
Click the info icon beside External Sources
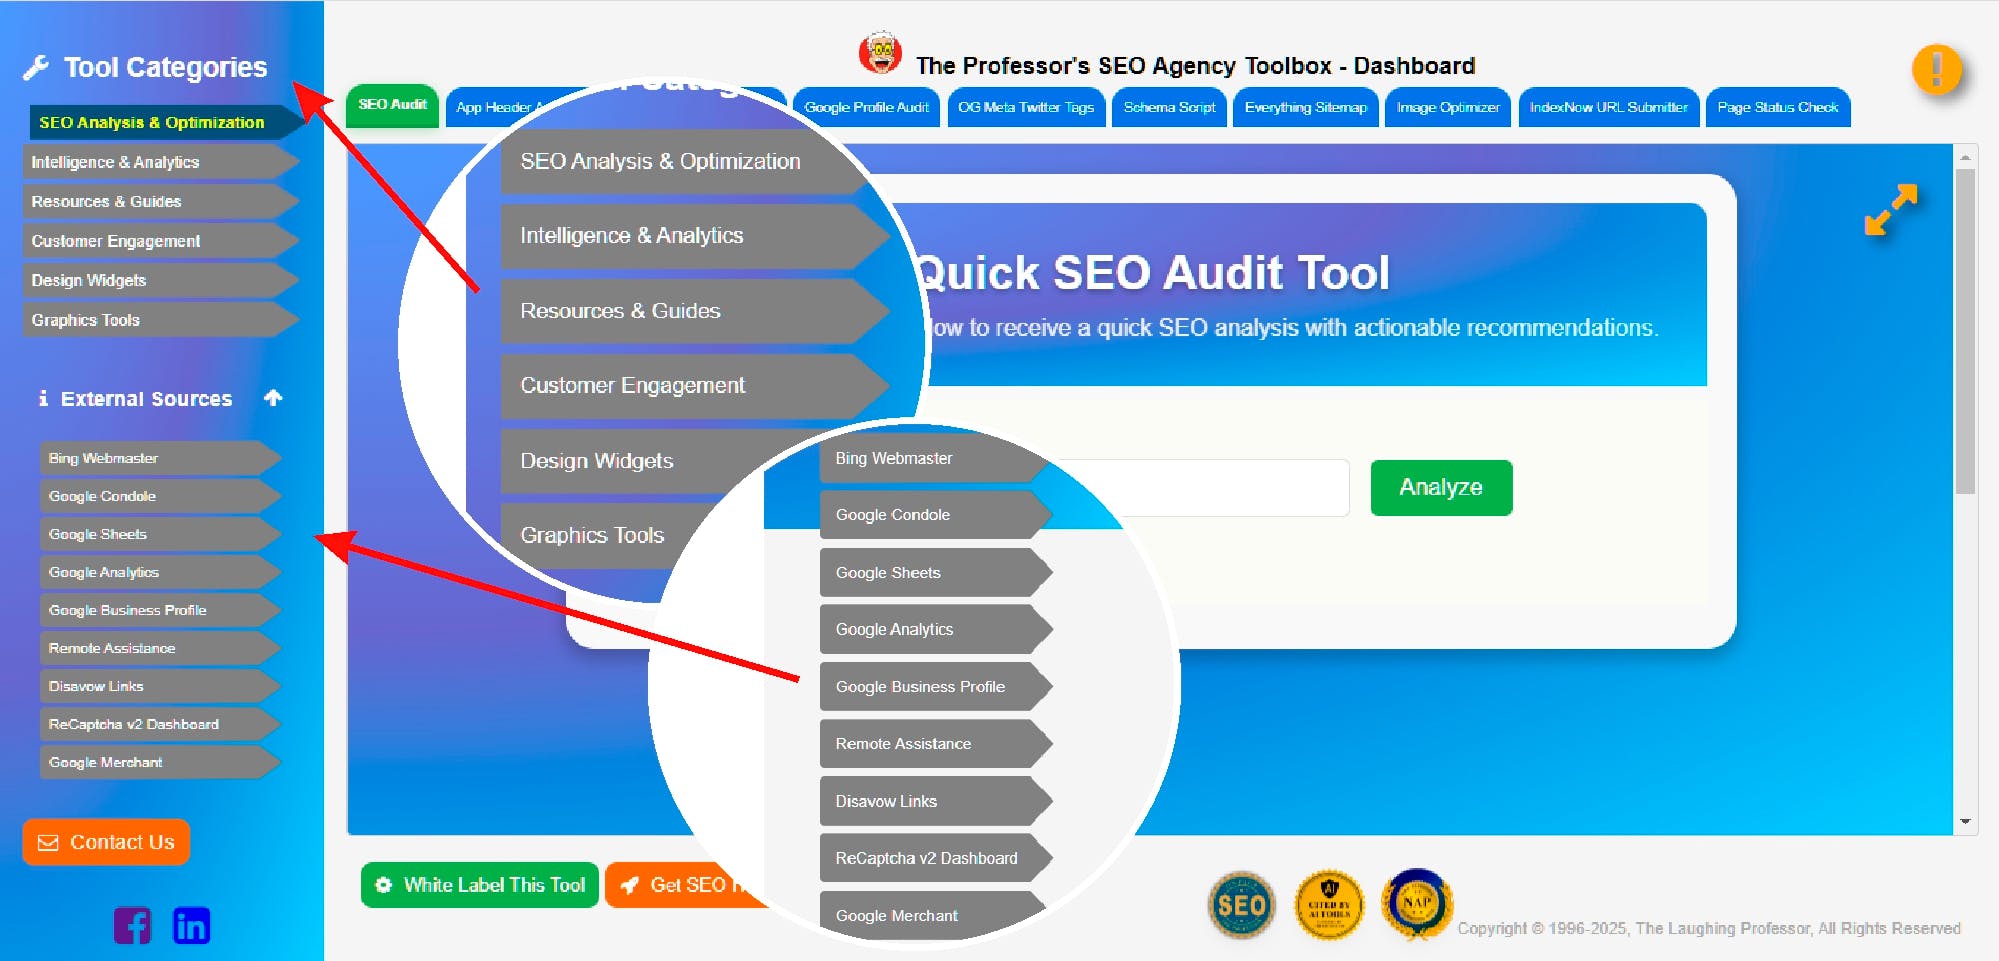coord(43,398)
